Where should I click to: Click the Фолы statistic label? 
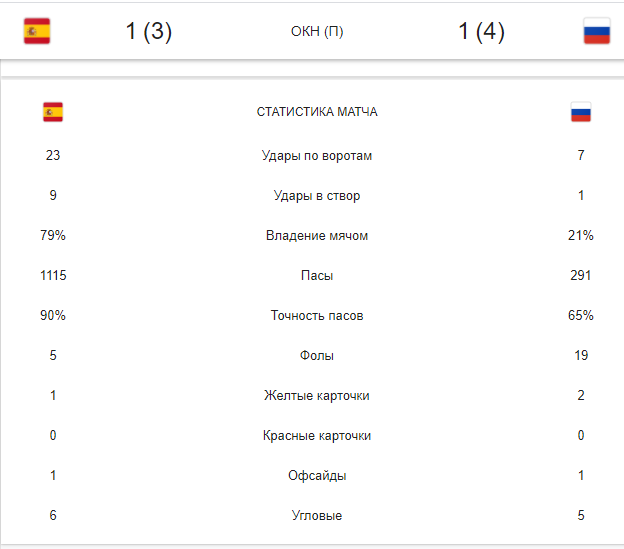tap(317, 356)
